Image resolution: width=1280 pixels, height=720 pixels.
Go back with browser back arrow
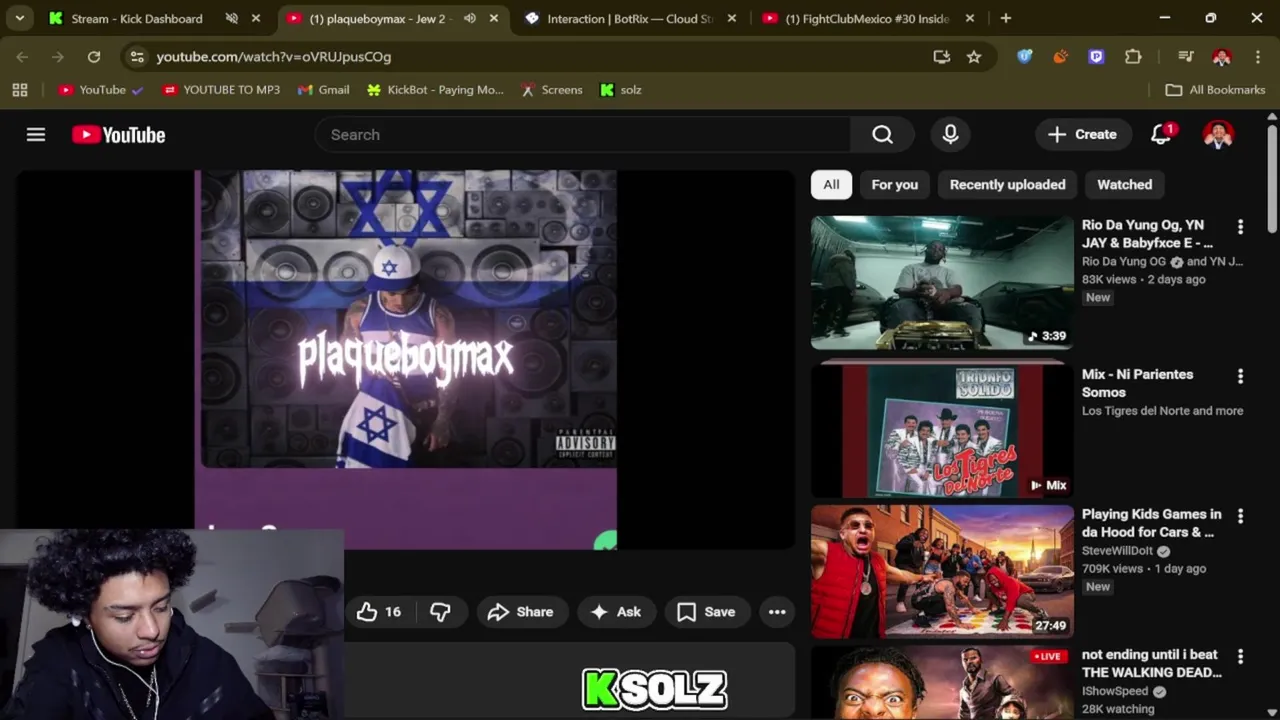[22, 57]
